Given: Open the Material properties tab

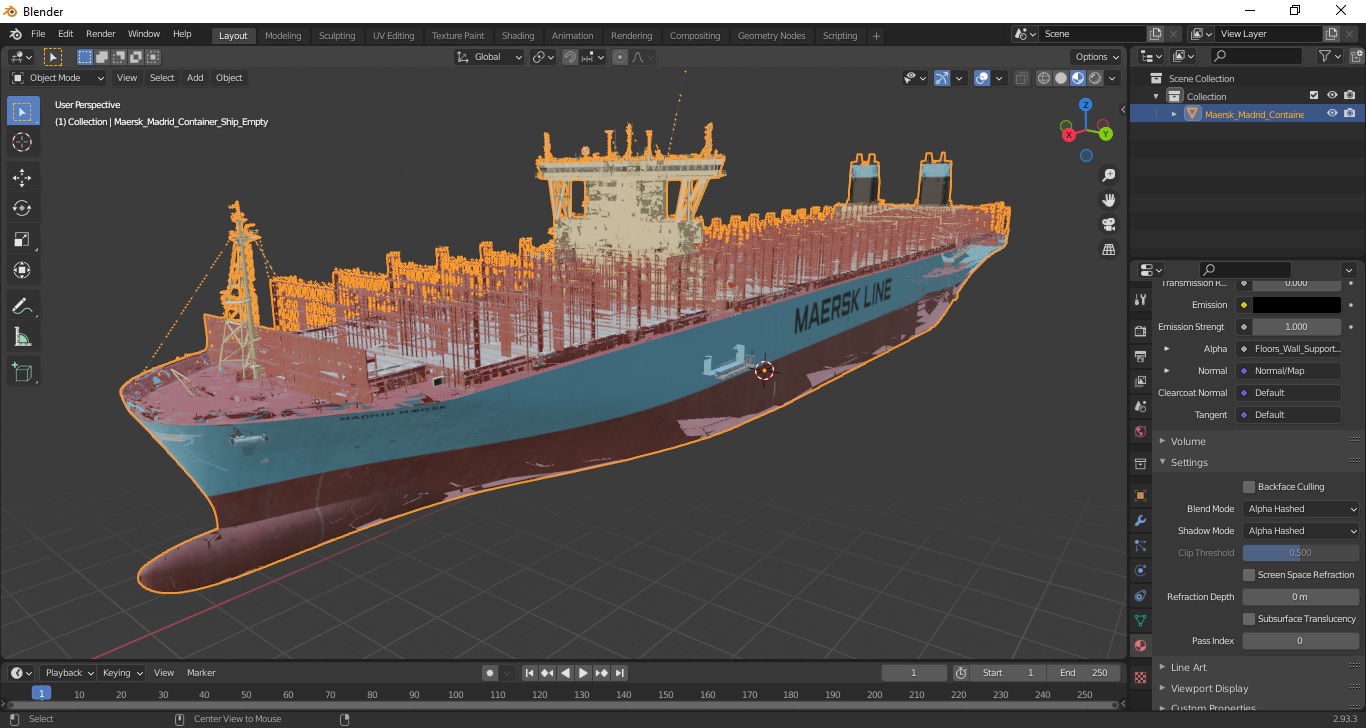Looking at the screenshot, I should [x=1140, y=646].
